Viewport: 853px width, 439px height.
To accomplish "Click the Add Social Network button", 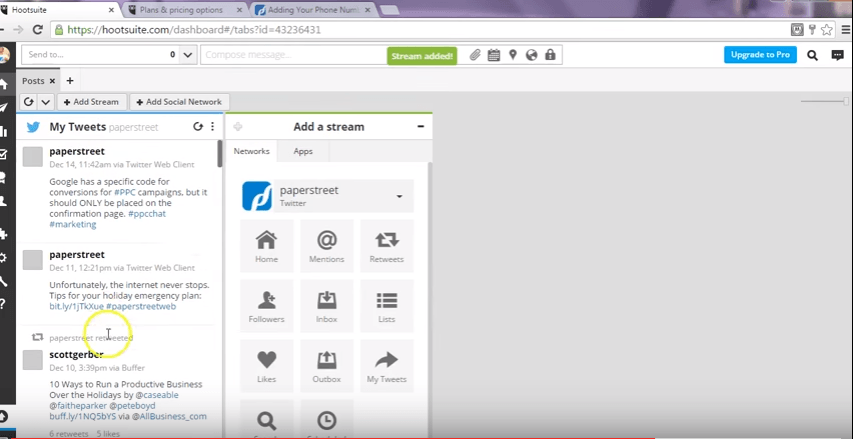I will click(x=179, y=102).
